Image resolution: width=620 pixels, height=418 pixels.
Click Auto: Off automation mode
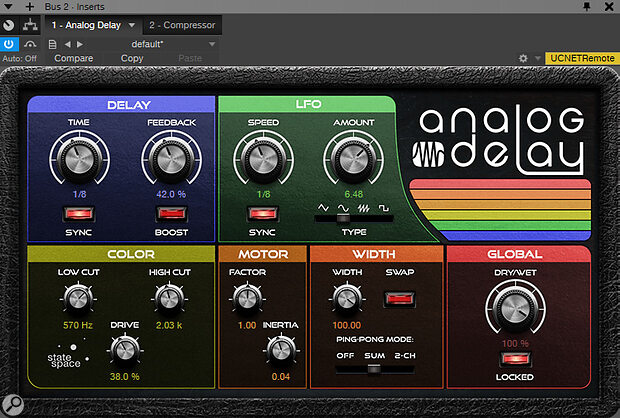click(19, 59)
